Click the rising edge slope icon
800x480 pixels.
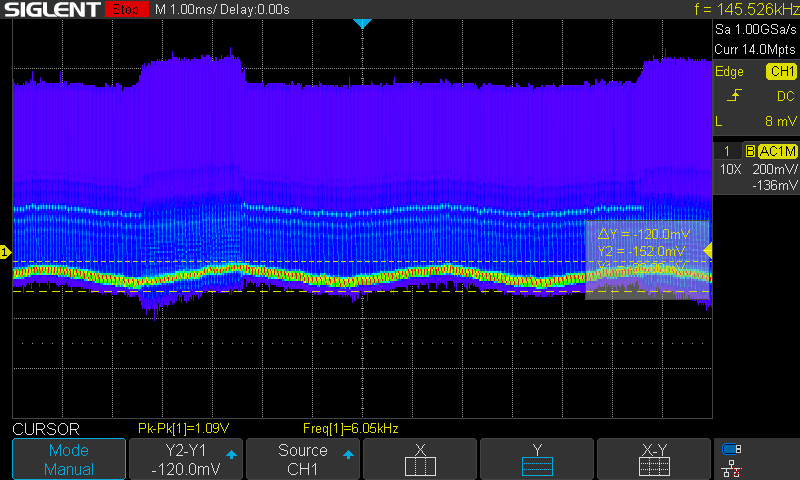(735, 96)
